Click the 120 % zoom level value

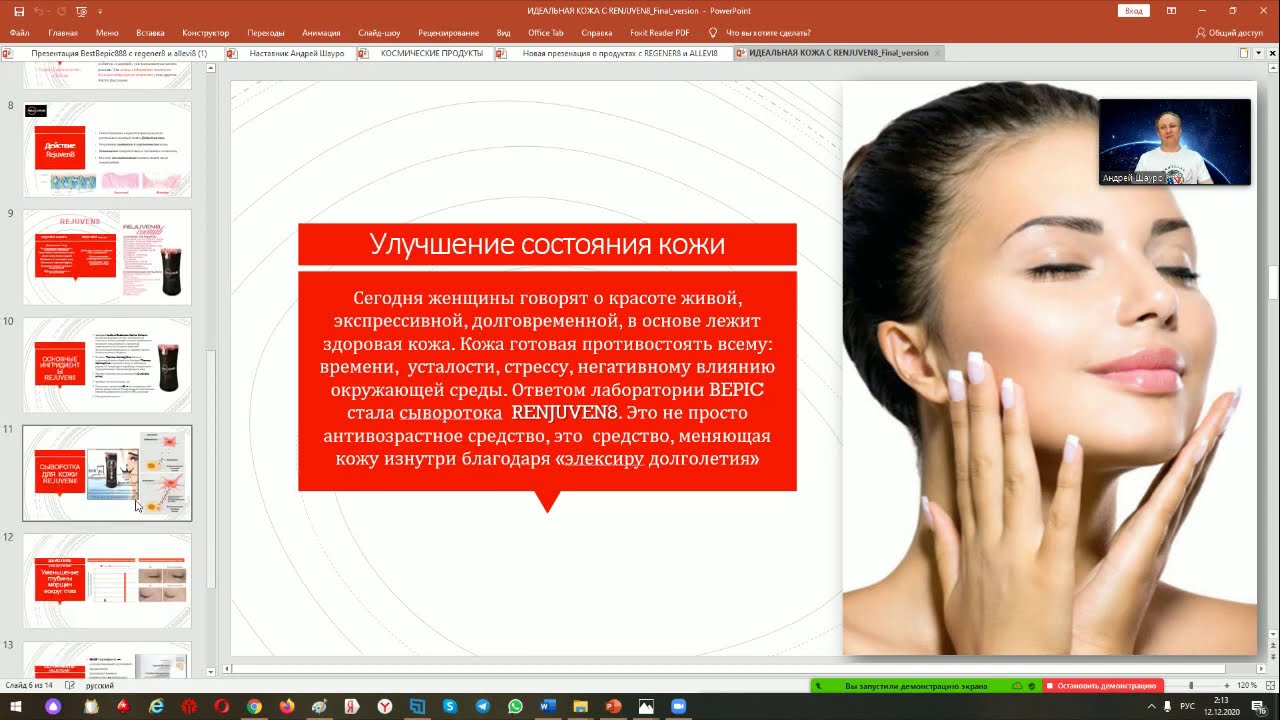[1247, 686]
